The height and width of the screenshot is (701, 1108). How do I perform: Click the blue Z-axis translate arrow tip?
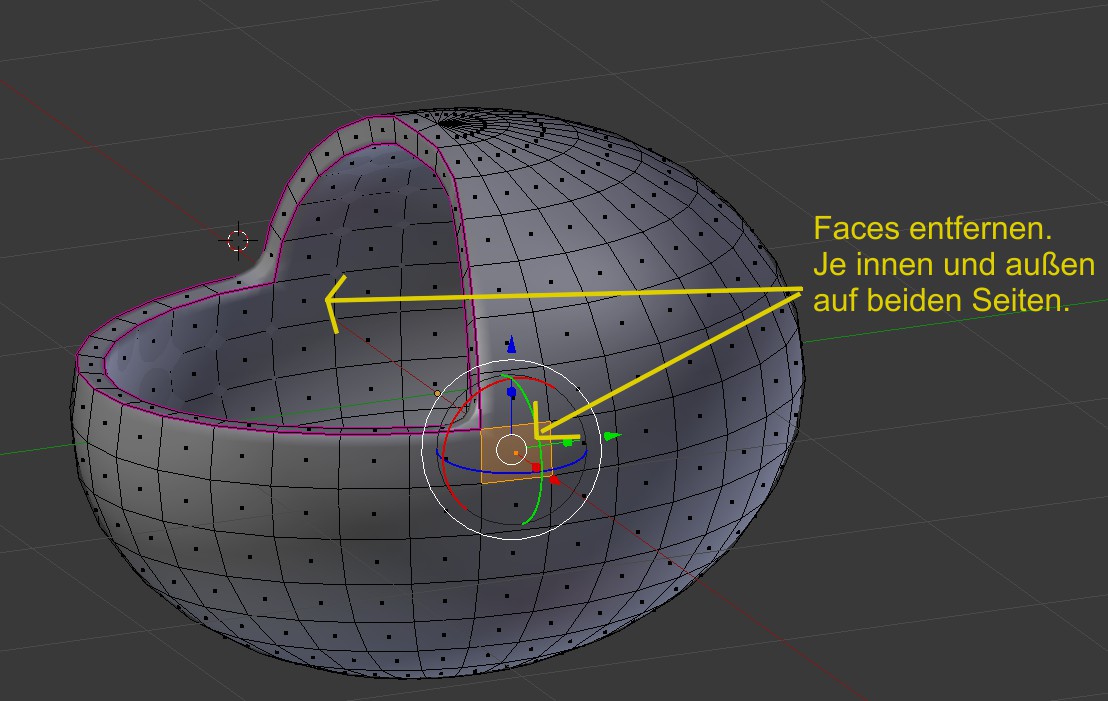click(x=512, y=344)
